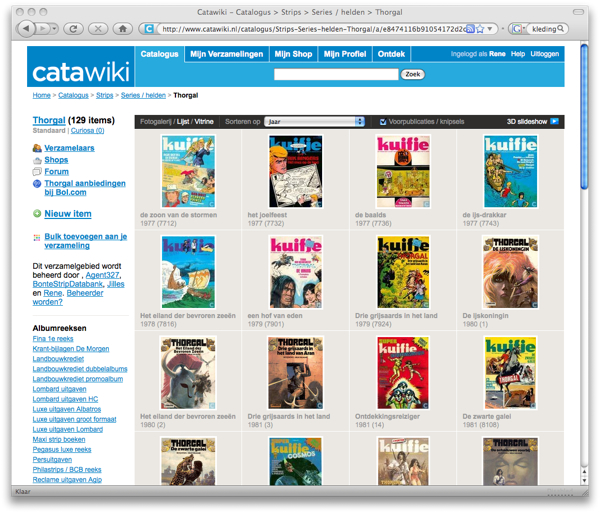This screenshot has width=600, height=513.
Task: Open Series / helden breadcrumb link
Action: coord(143,95)
